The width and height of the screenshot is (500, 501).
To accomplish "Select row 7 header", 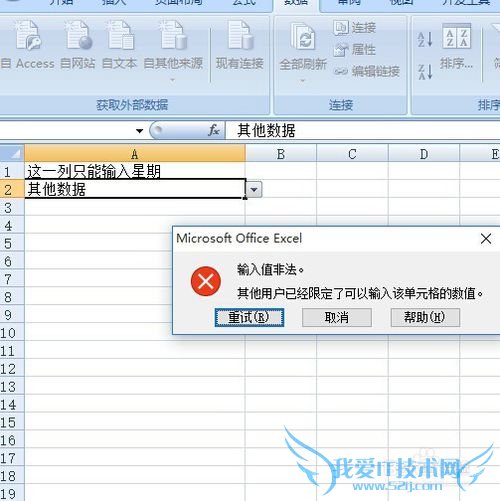I will [12, 279].
